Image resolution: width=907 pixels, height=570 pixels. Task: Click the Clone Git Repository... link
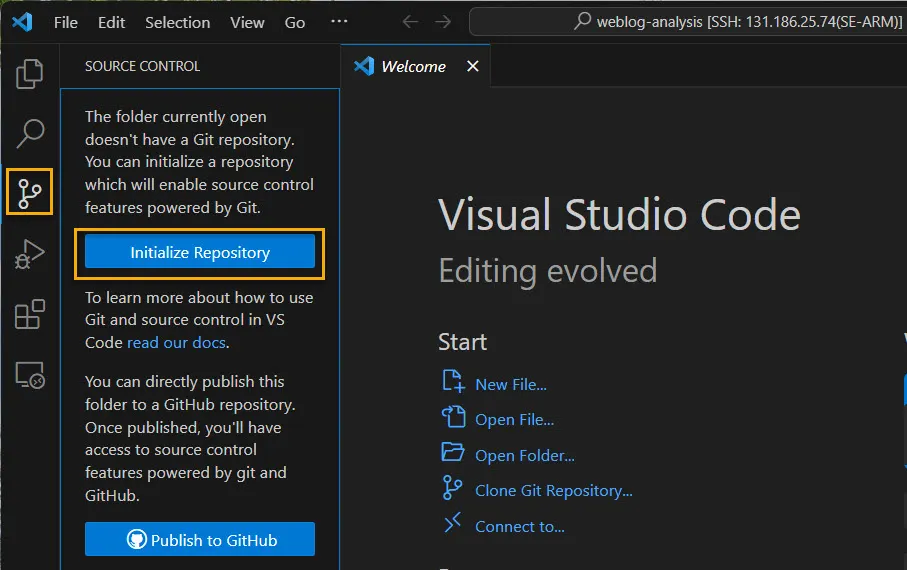(x=554, y=491)
